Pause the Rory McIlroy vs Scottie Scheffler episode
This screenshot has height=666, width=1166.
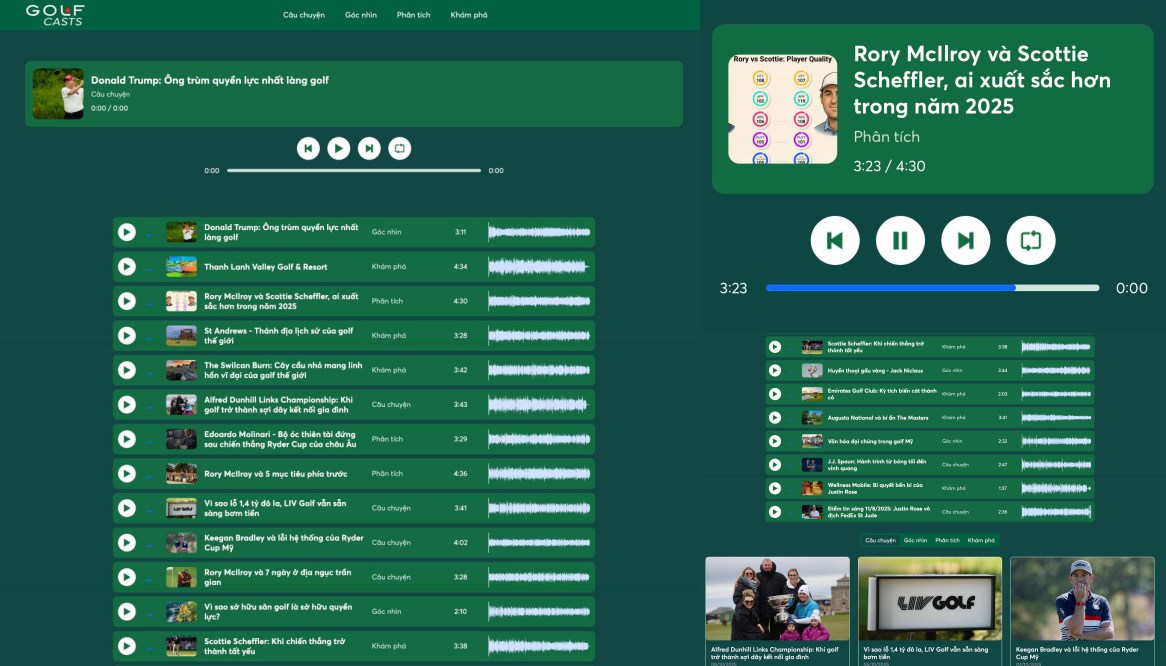[x=900, y=240]
